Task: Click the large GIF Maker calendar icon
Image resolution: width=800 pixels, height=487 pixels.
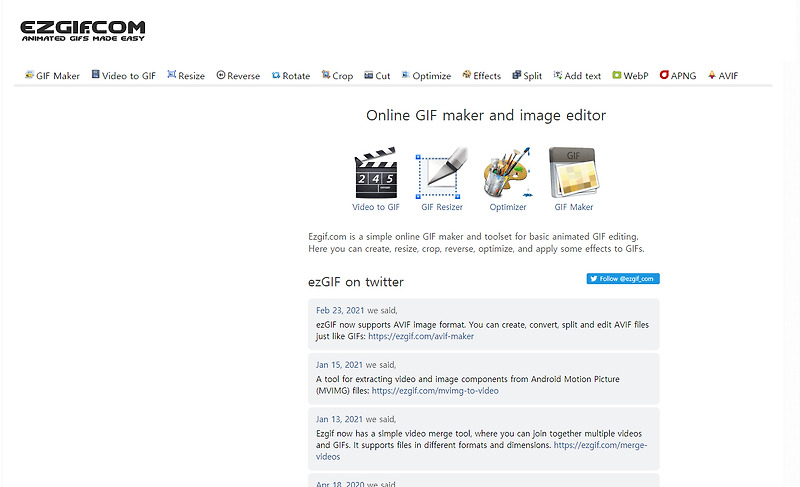Action: (x=573, y=173)
